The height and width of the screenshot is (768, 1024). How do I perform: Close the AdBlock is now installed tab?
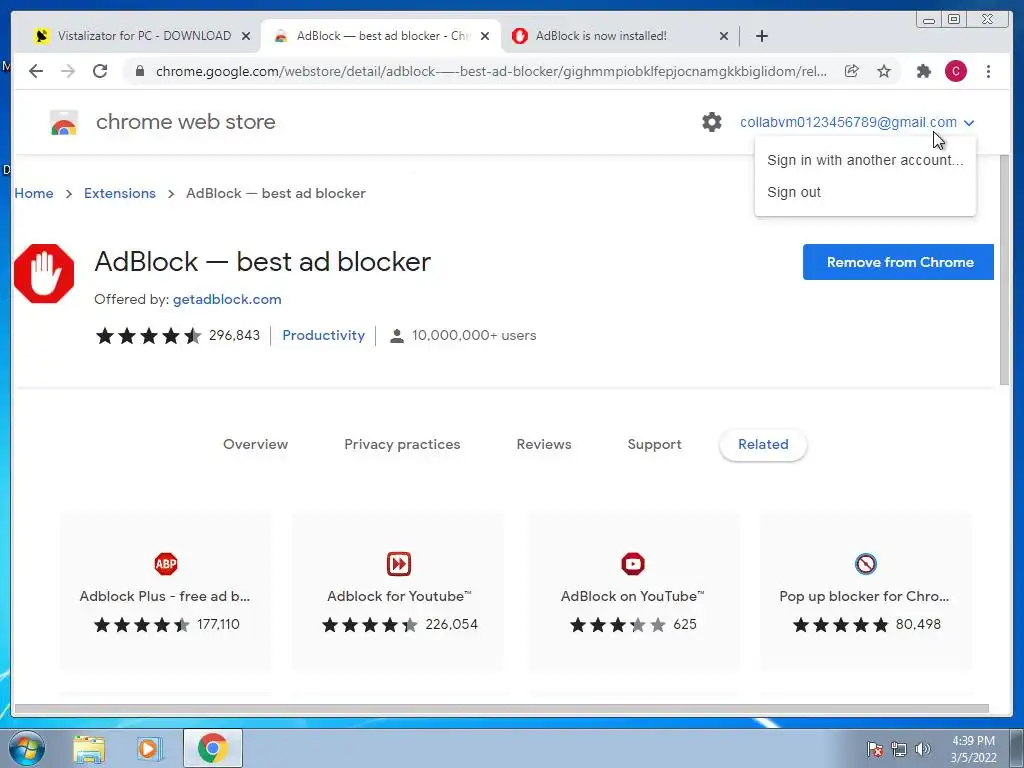[x=724, y=36]
